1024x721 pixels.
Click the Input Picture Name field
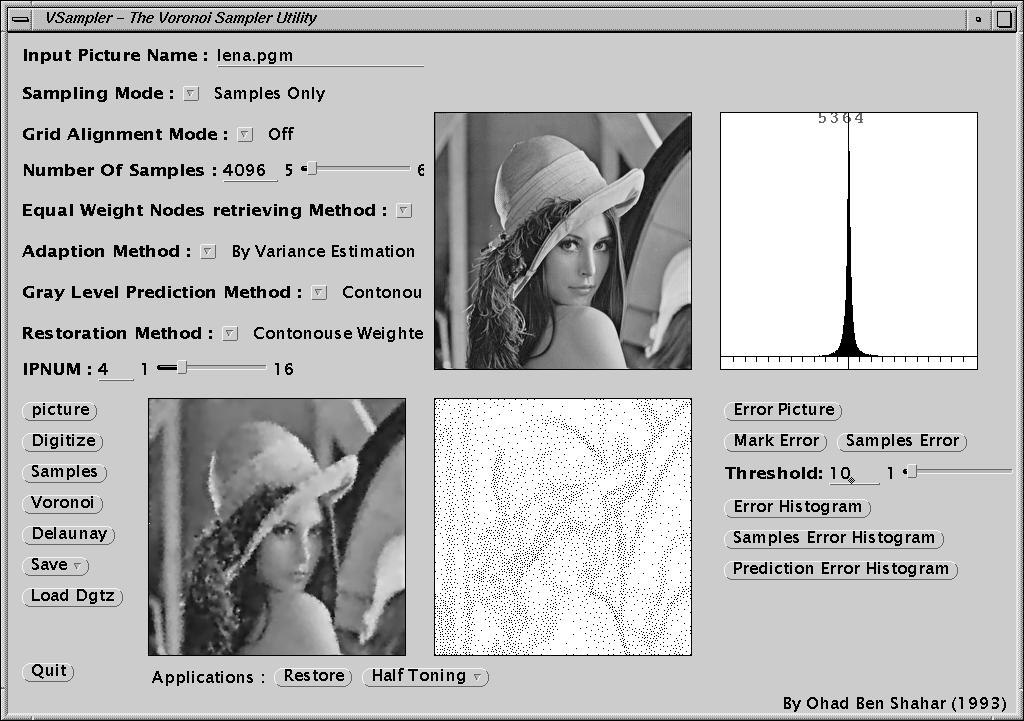coord(320,56)
